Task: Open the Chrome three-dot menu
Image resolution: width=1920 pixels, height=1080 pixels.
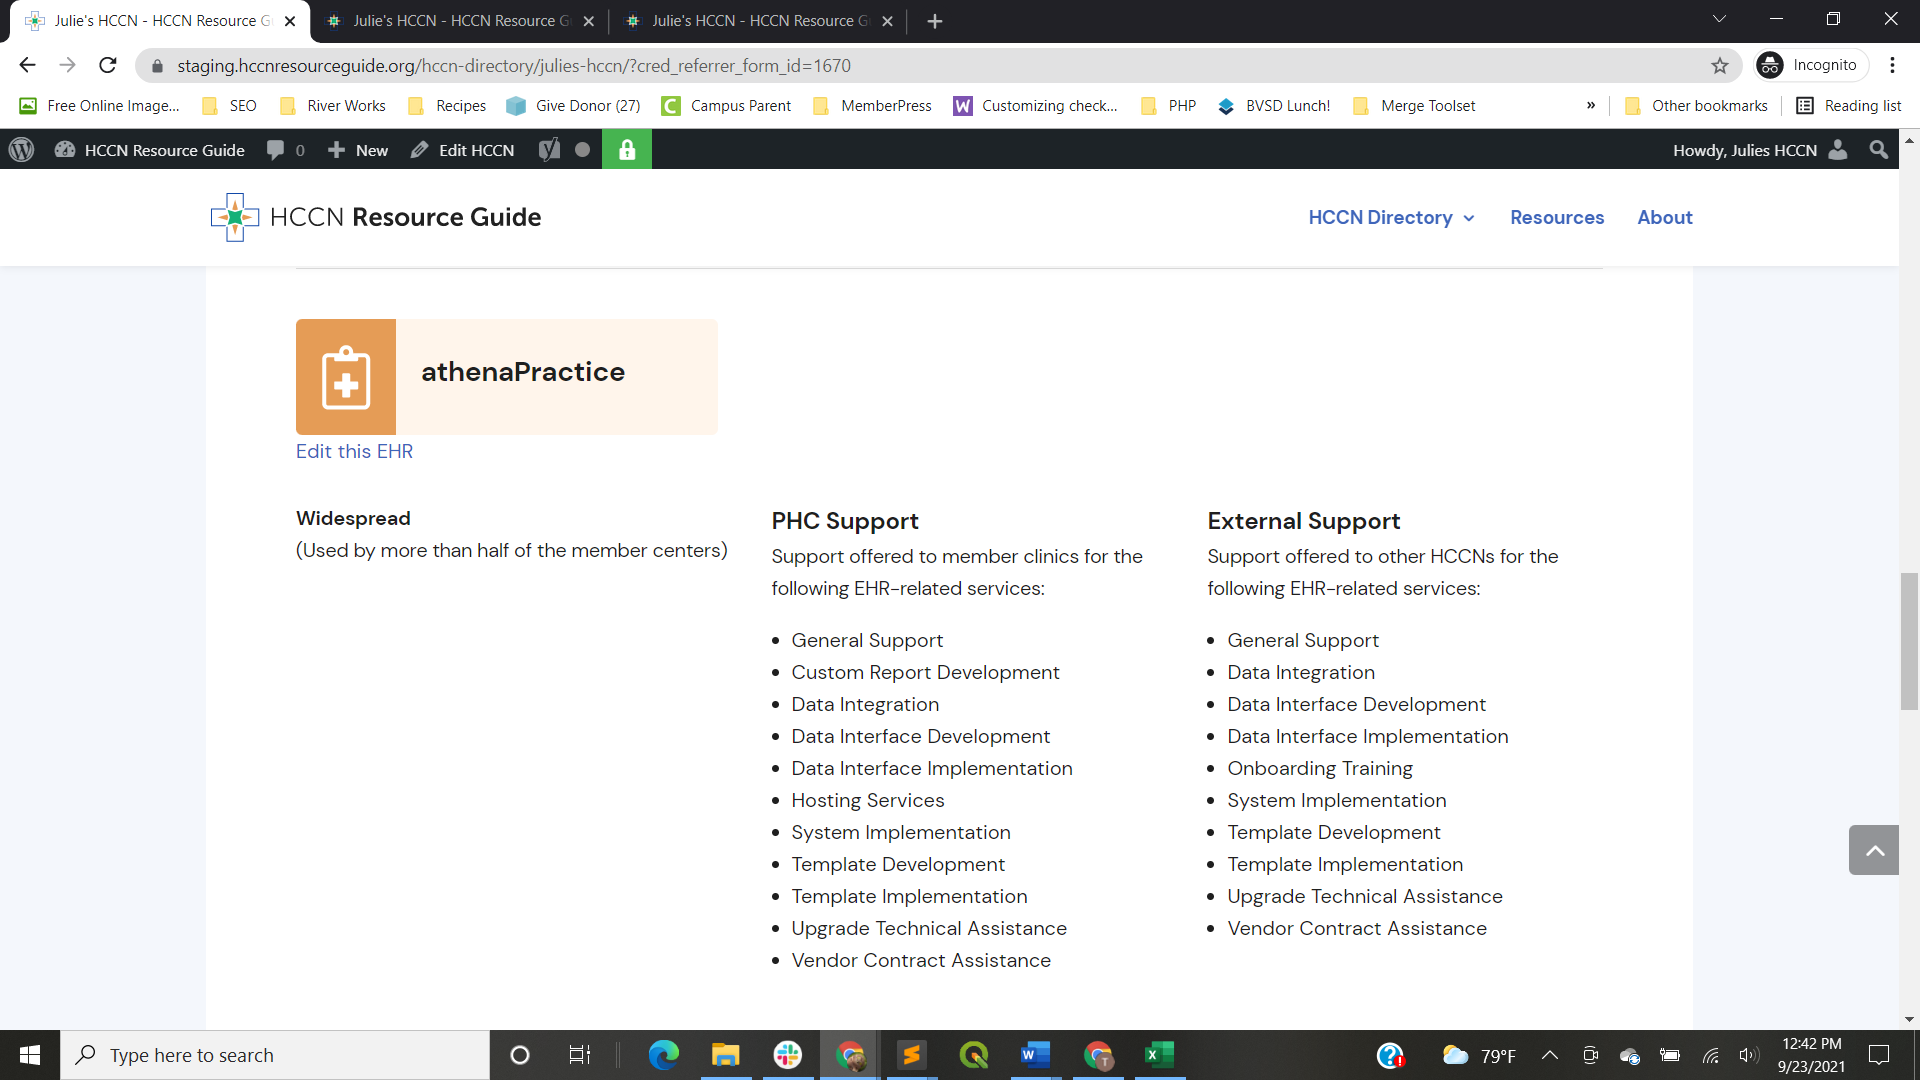Action: [x=1893, y=65]
